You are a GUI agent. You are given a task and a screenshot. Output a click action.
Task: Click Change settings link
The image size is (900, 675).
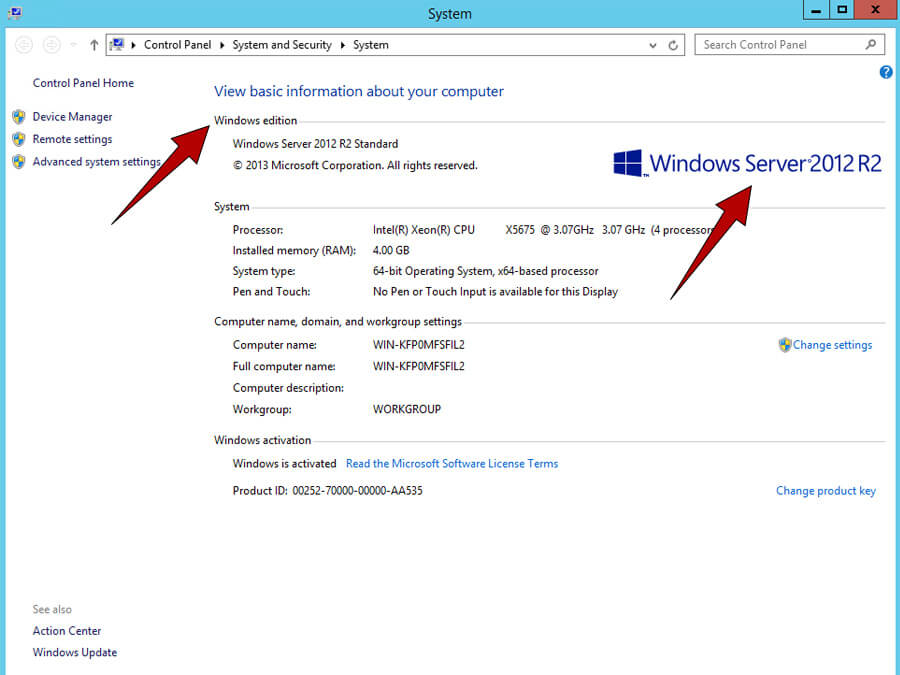point(832,345)
